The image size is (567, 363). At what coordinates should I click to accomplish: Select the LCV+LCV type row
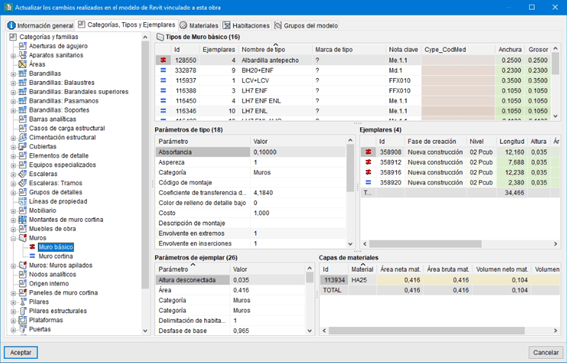(353, 81)
